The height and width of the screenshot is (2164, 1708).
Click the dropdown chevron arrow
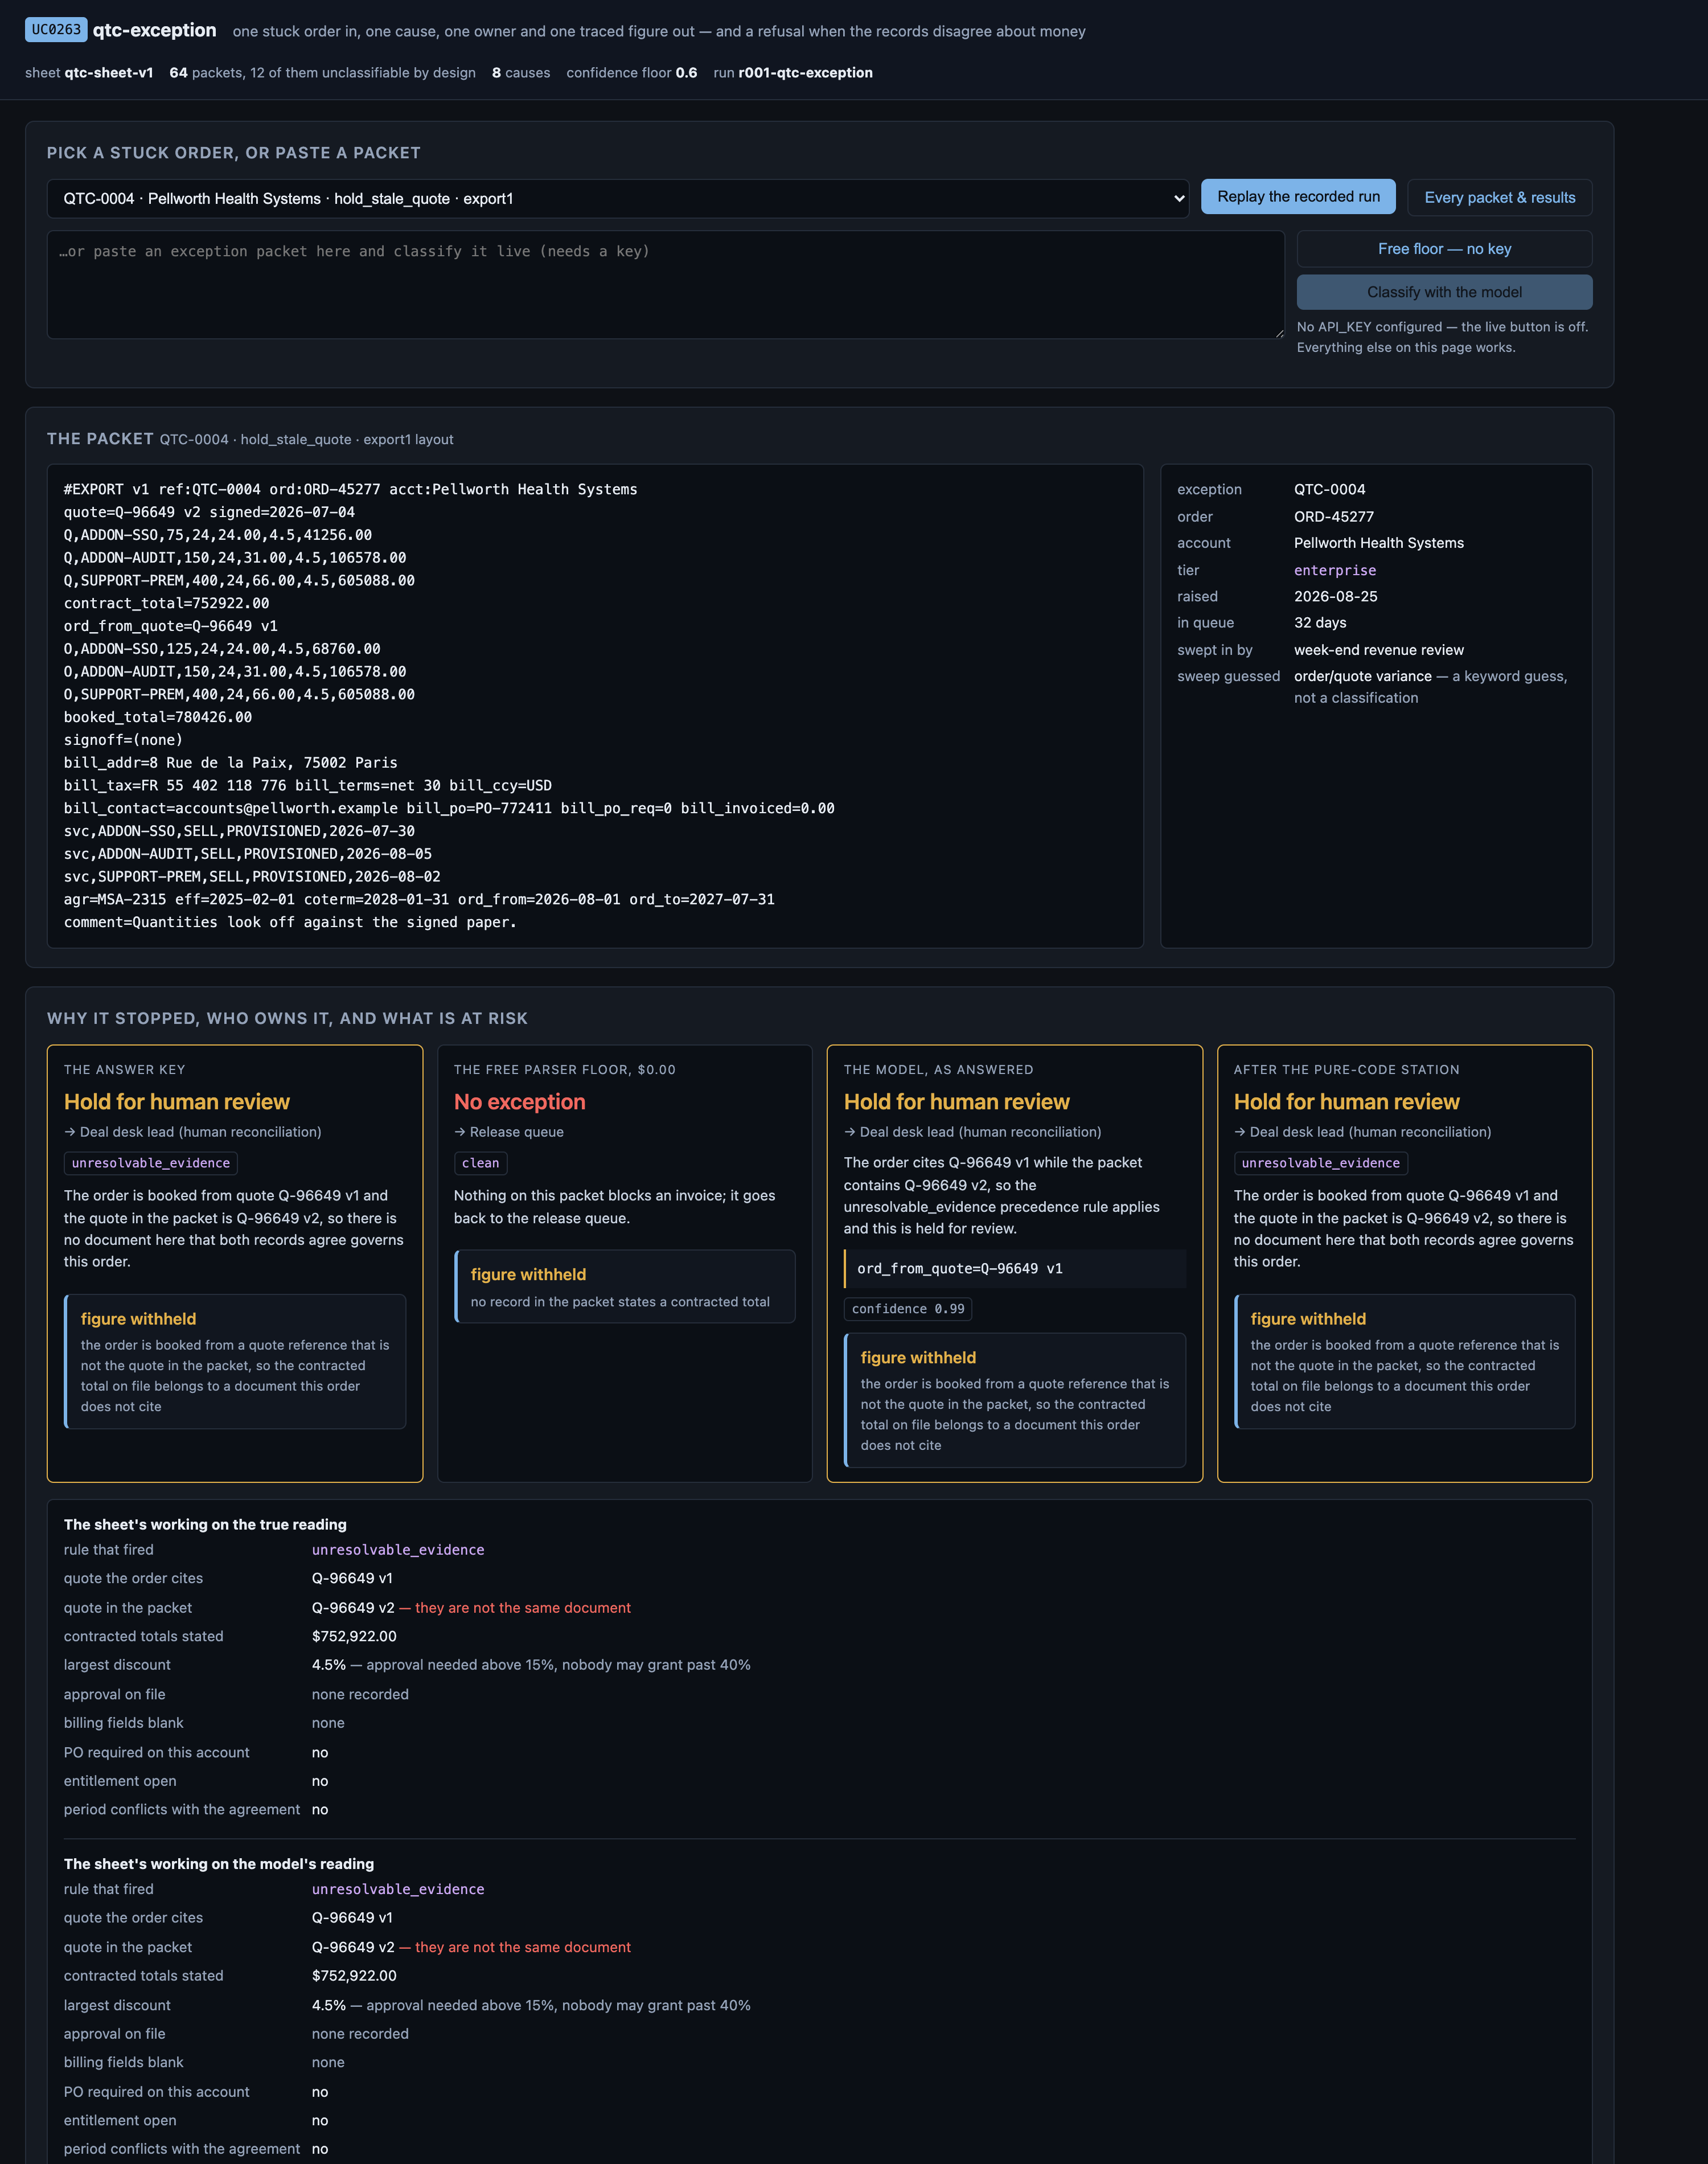point(1178,199)
